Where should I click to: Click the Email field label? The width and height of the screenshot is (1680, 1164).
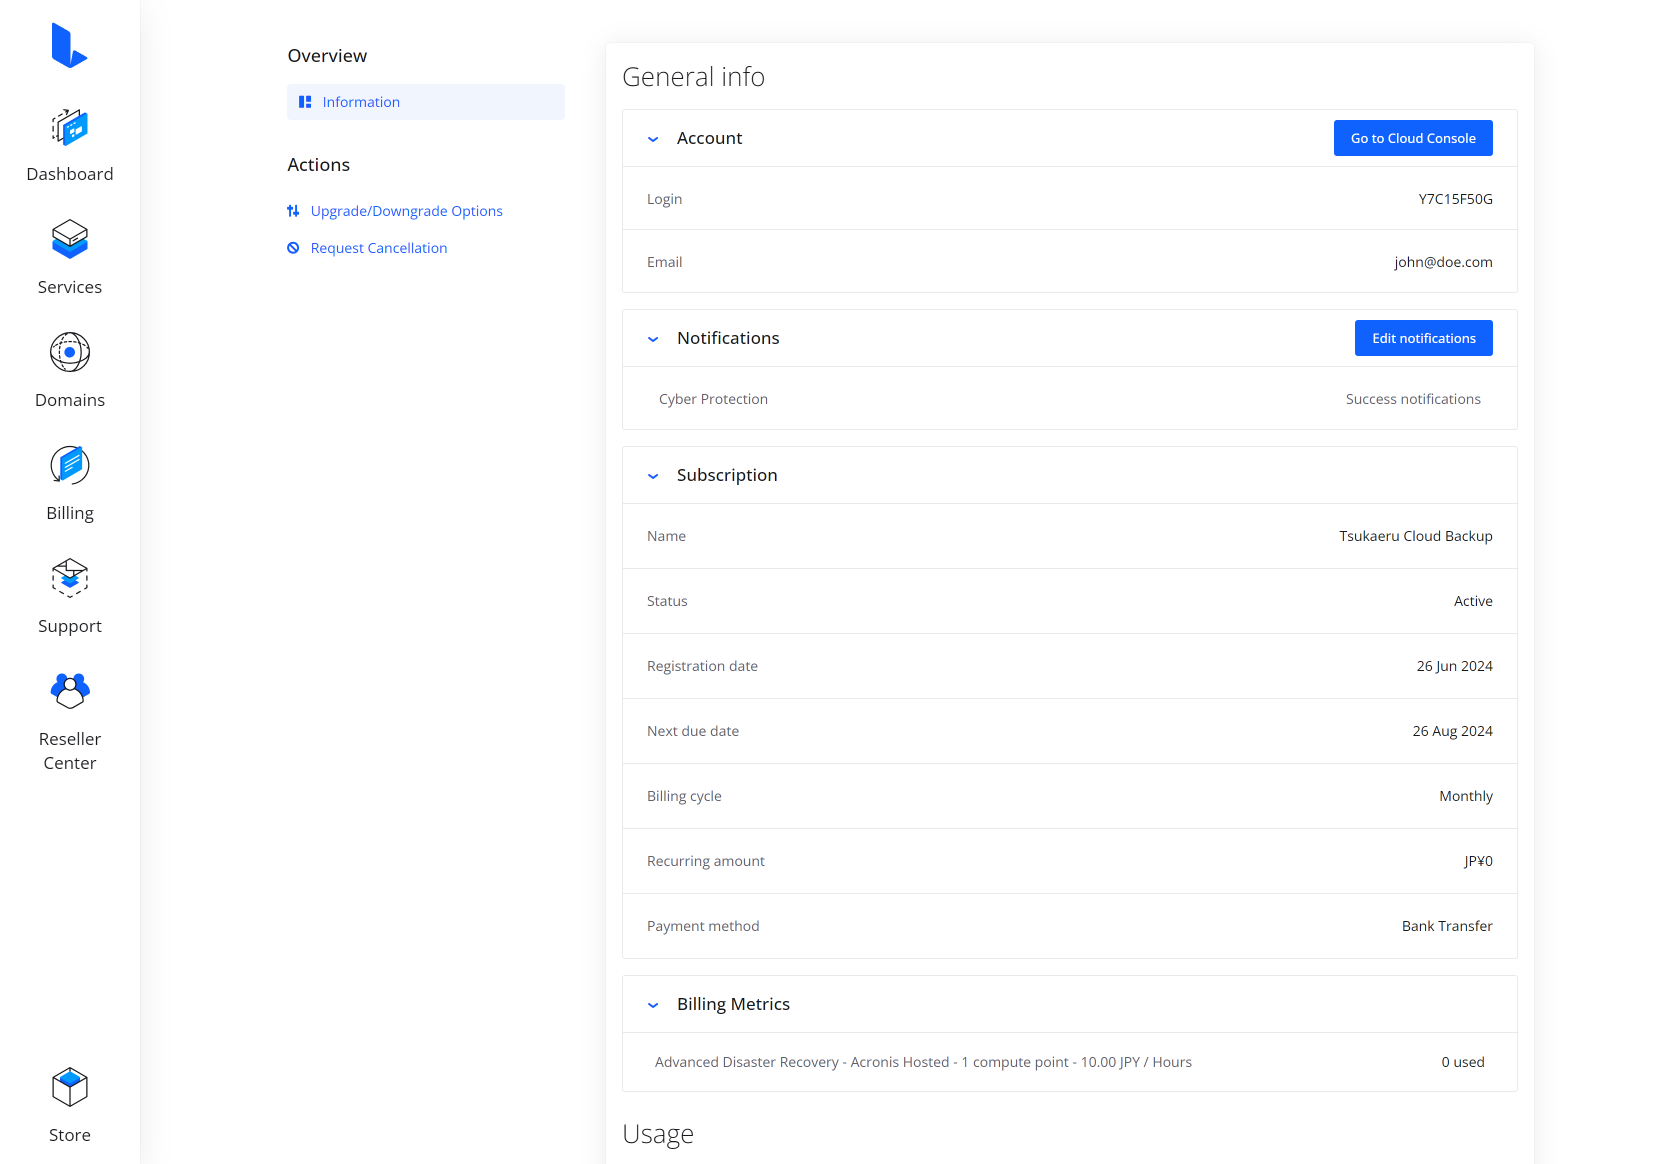coord(664,262)
